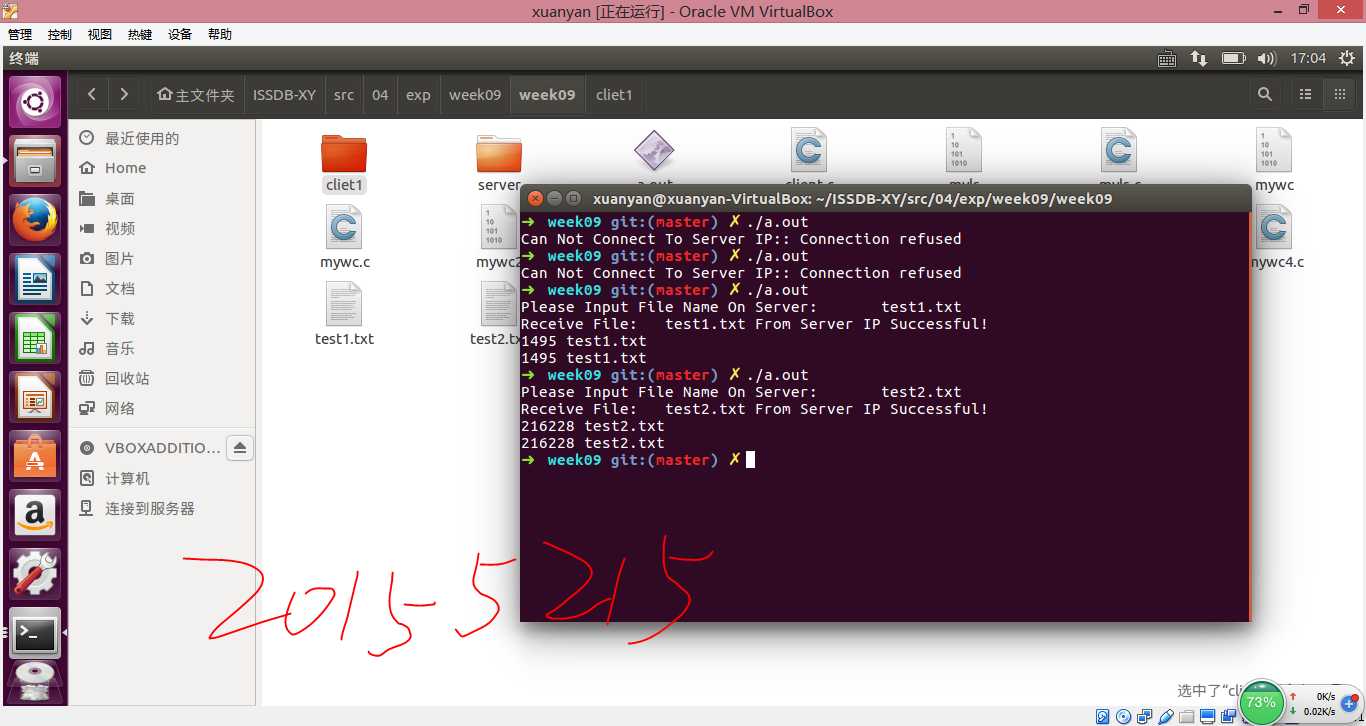The width and height of the screenshot is (1366, 726).
Task: Click the DVD disc launcher icon
Action: tap(35, 683)
